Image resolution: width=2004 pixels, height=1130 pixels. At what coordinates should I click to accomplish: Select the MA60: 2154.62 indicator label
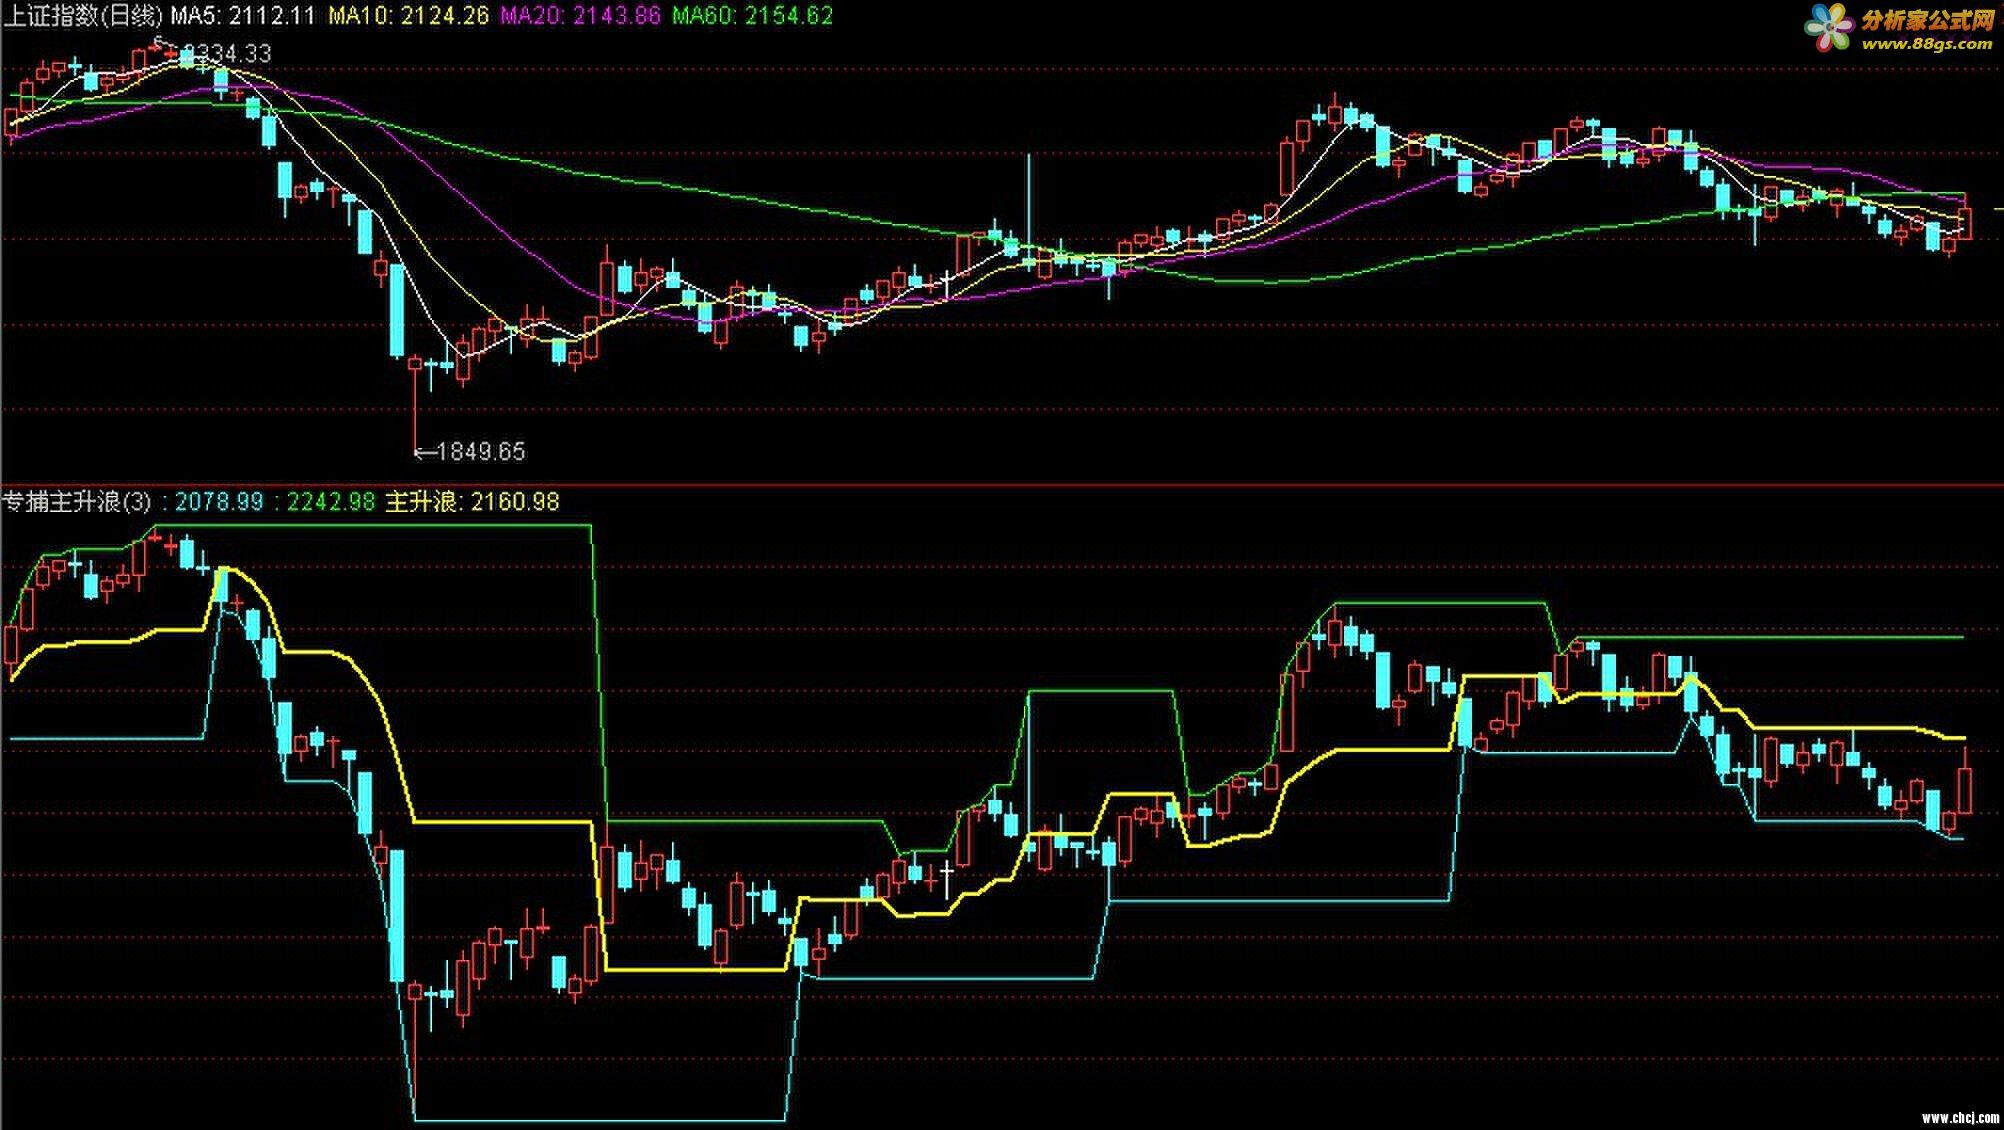752,16
